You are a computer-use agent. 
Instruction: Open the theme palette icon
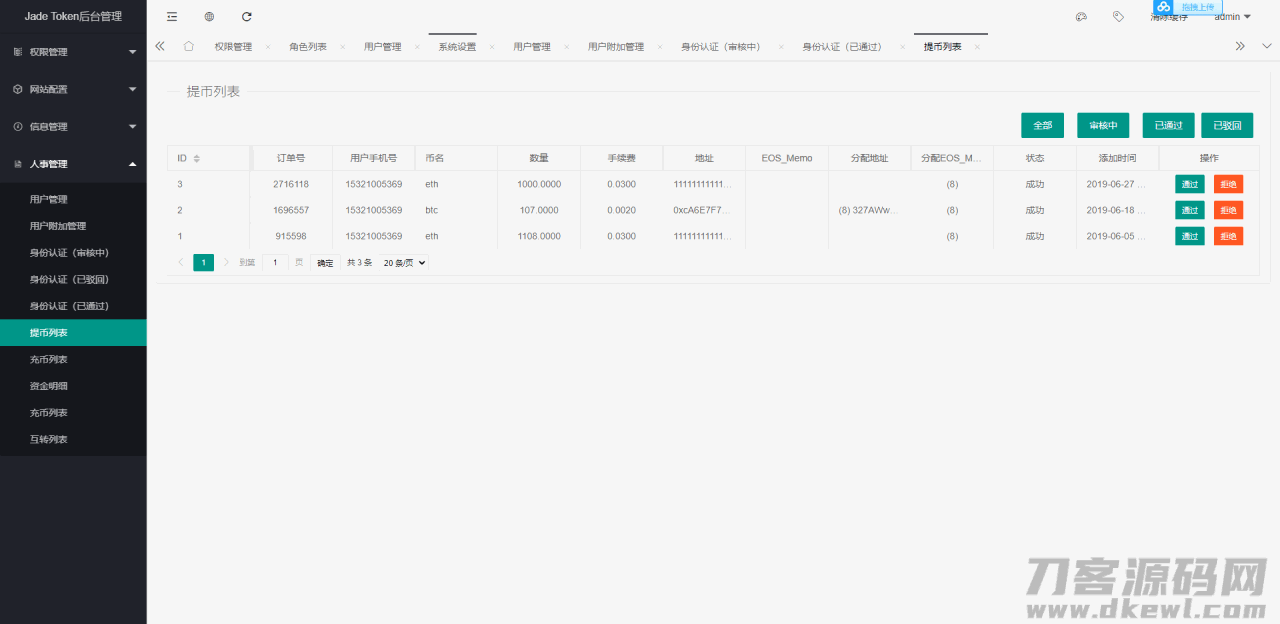point(1081,17)
